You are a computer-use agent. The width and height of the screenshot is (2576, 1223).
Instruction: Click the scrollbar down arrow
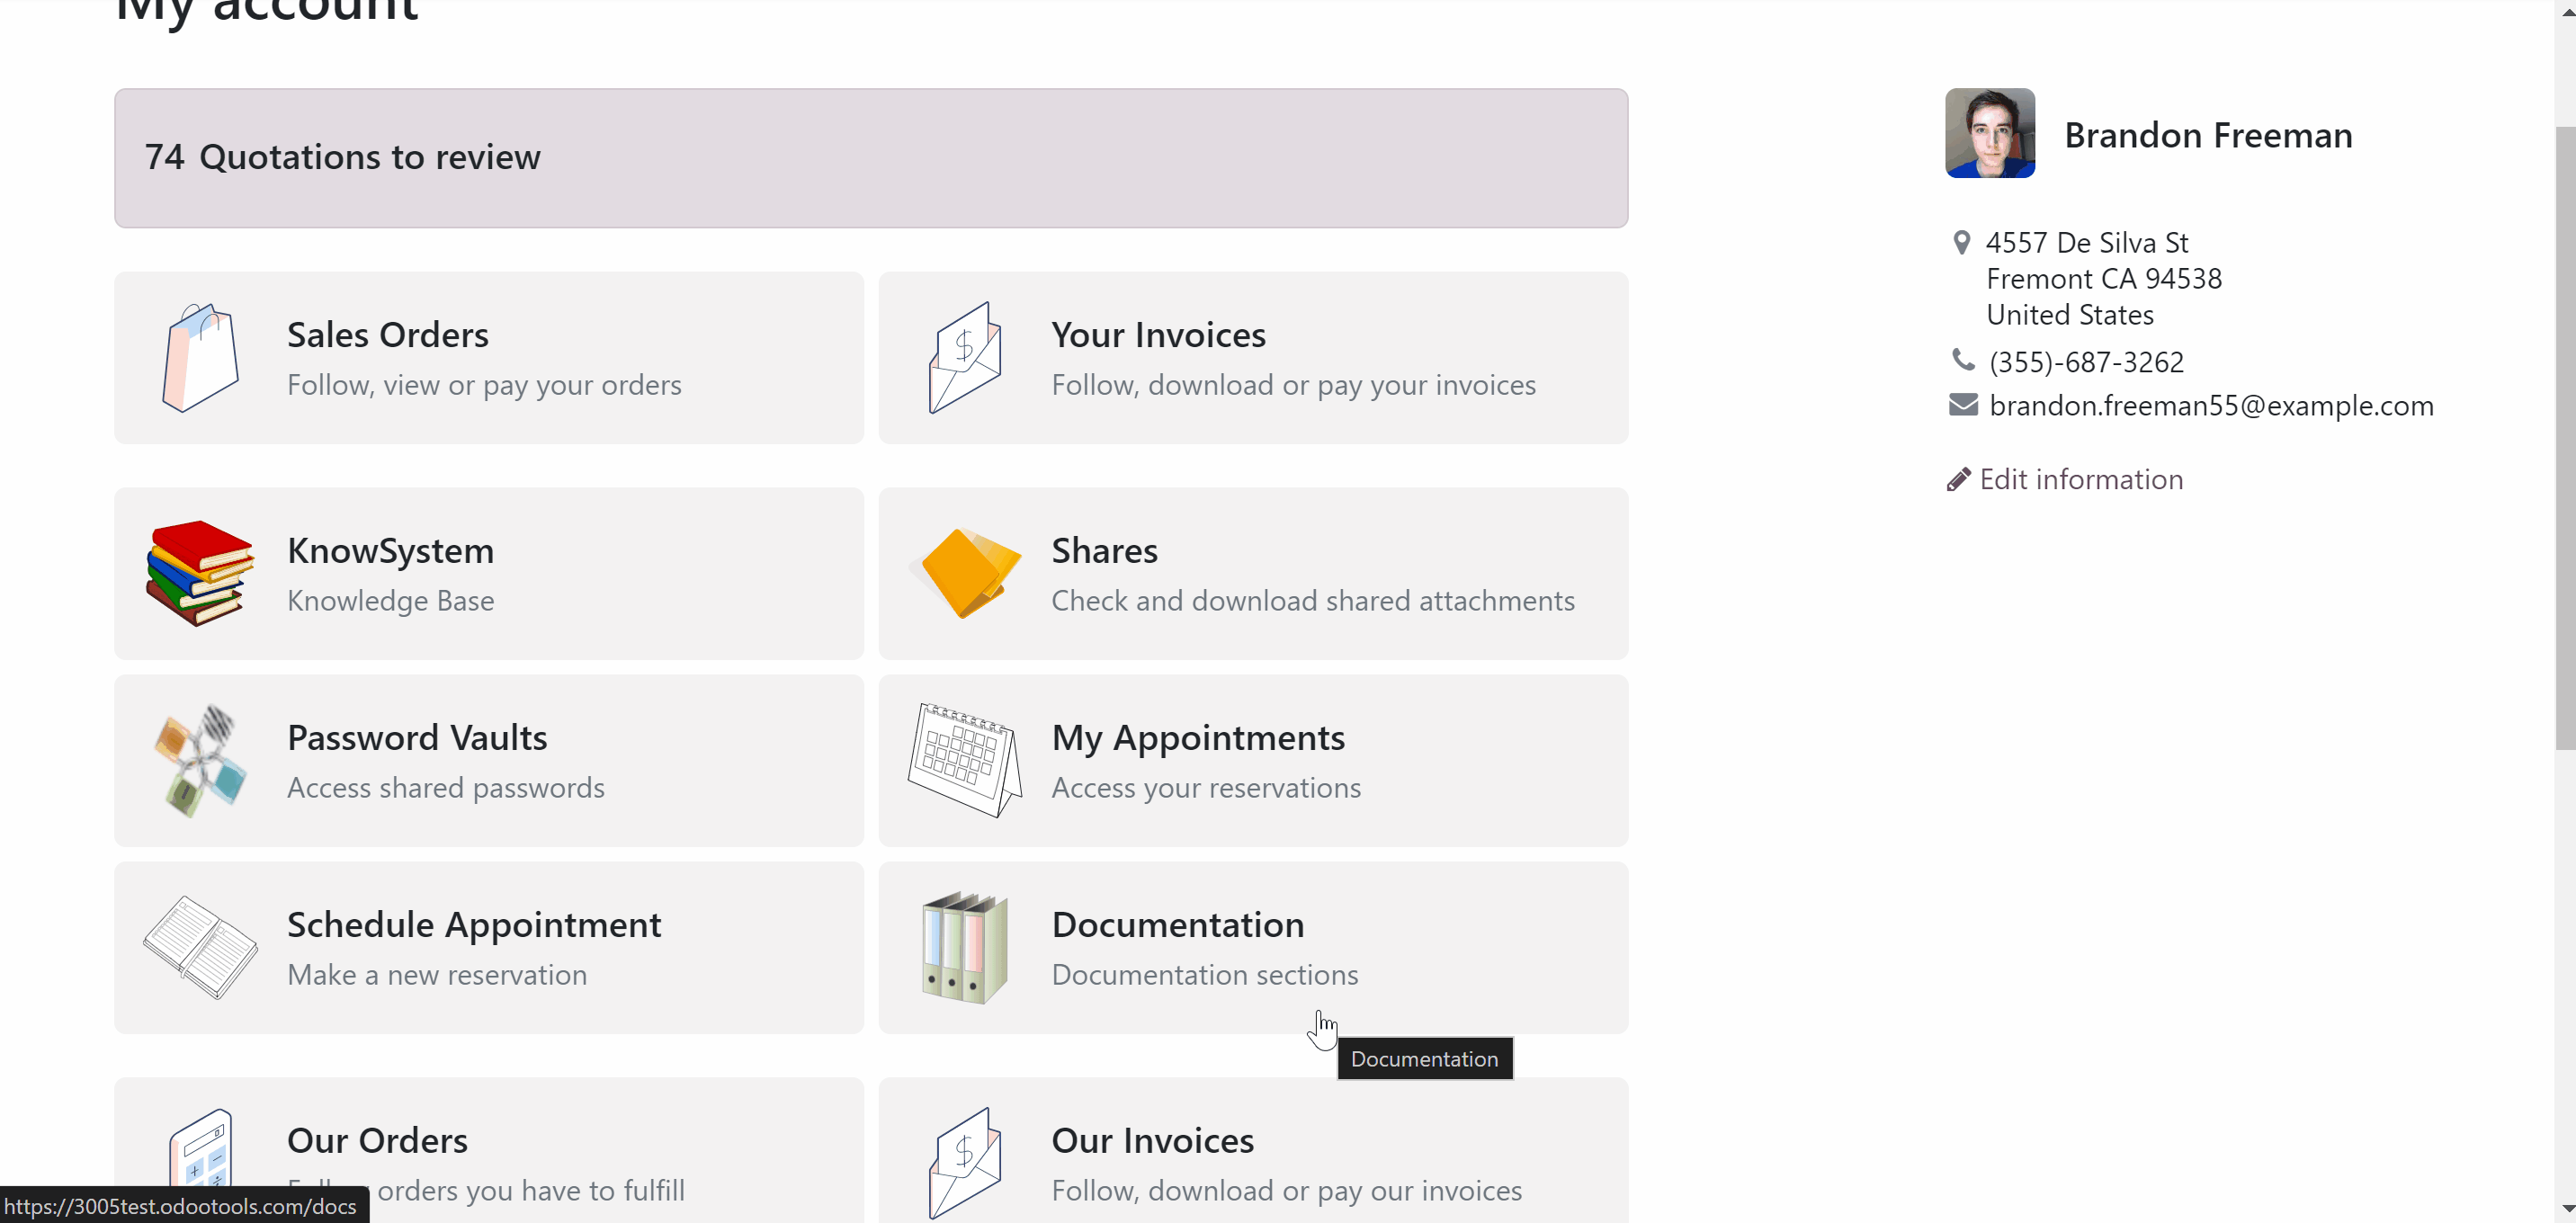[2565, 1210]
